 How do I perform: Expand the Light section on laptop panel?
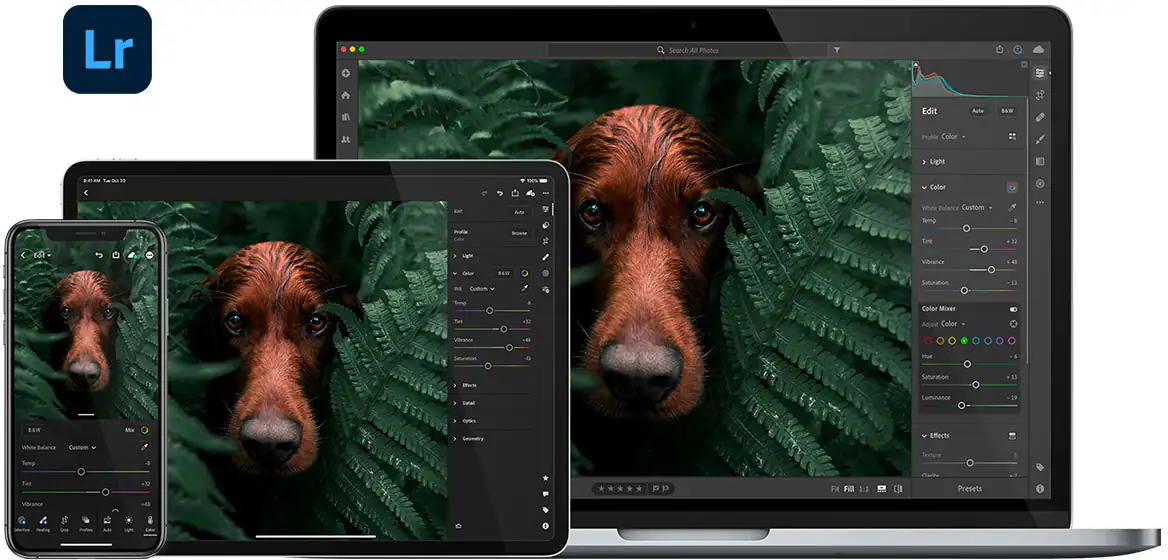point(937,161)
